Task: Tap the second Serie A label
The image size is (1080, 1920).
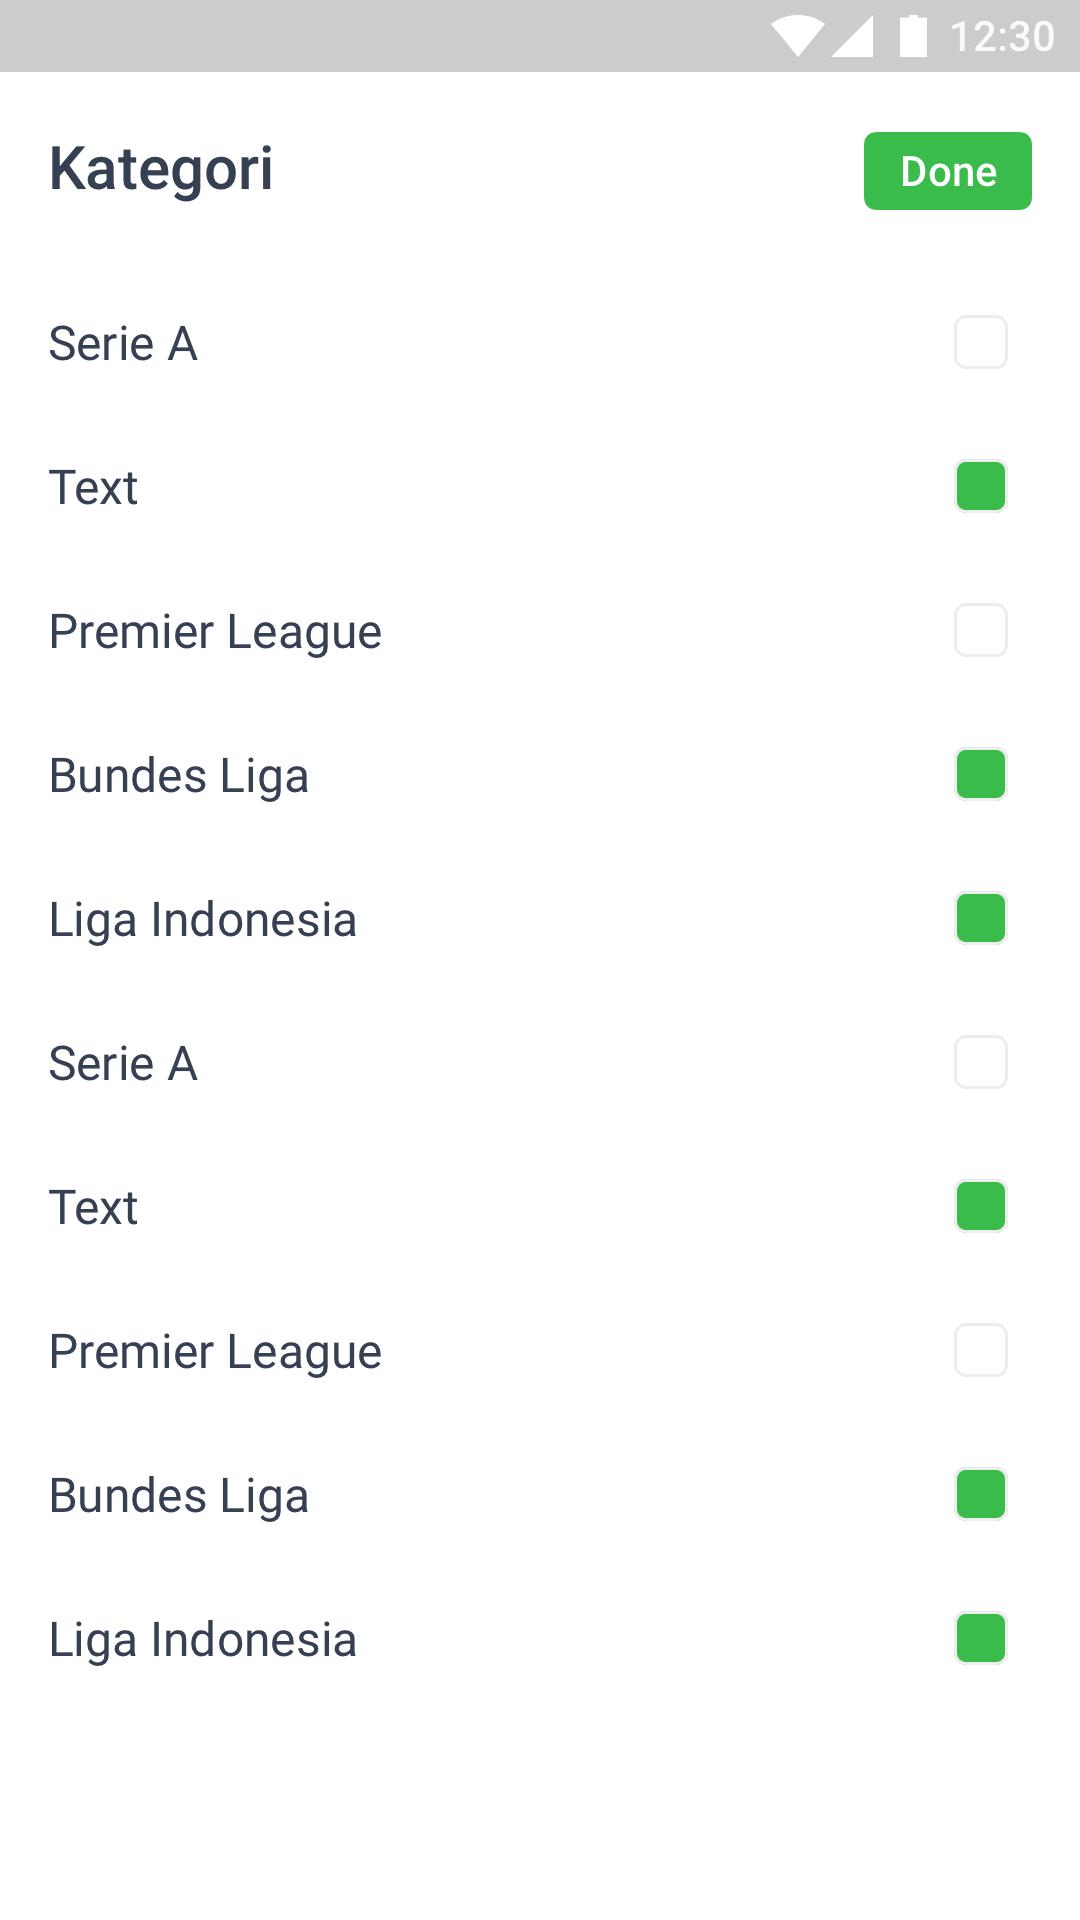Action: point(123,1064)
